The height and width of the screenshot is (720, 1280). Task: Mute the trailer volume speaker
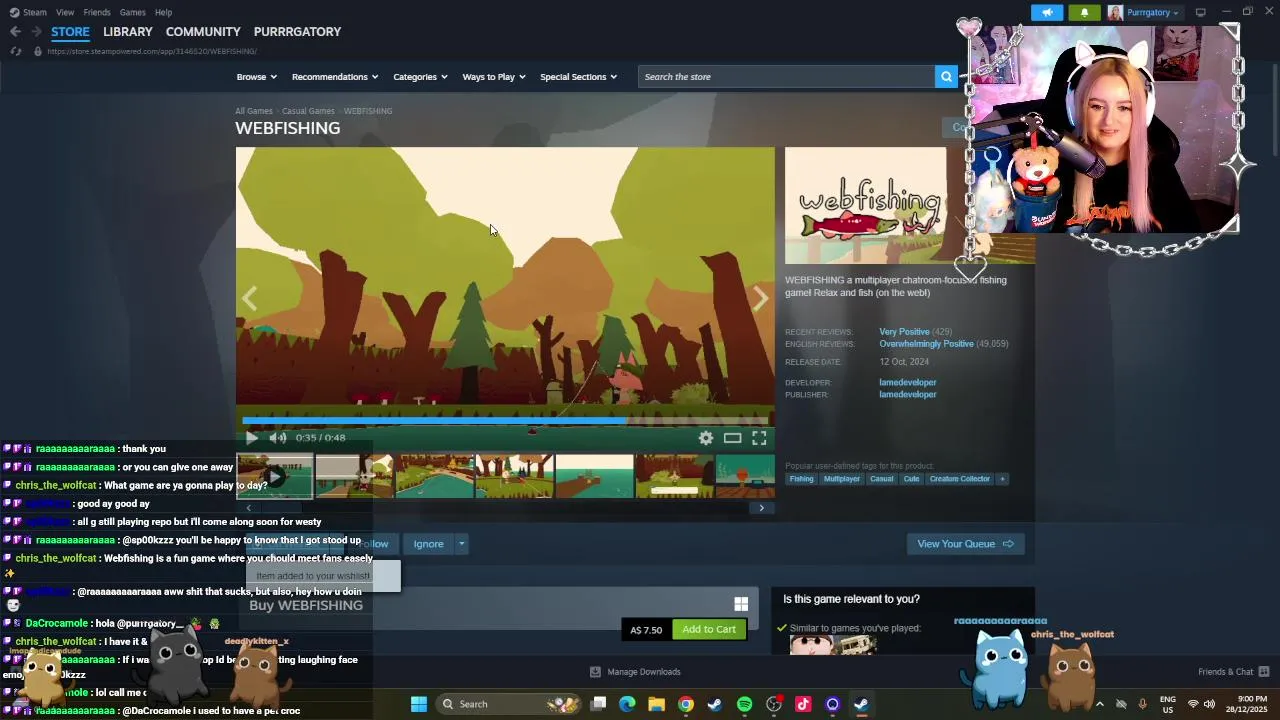(x=278, y=437)
